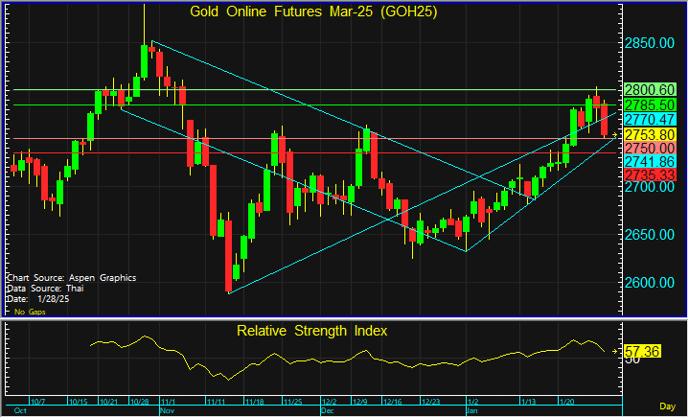Click the Relative Strength Index pane title

(x=311, y=329)
